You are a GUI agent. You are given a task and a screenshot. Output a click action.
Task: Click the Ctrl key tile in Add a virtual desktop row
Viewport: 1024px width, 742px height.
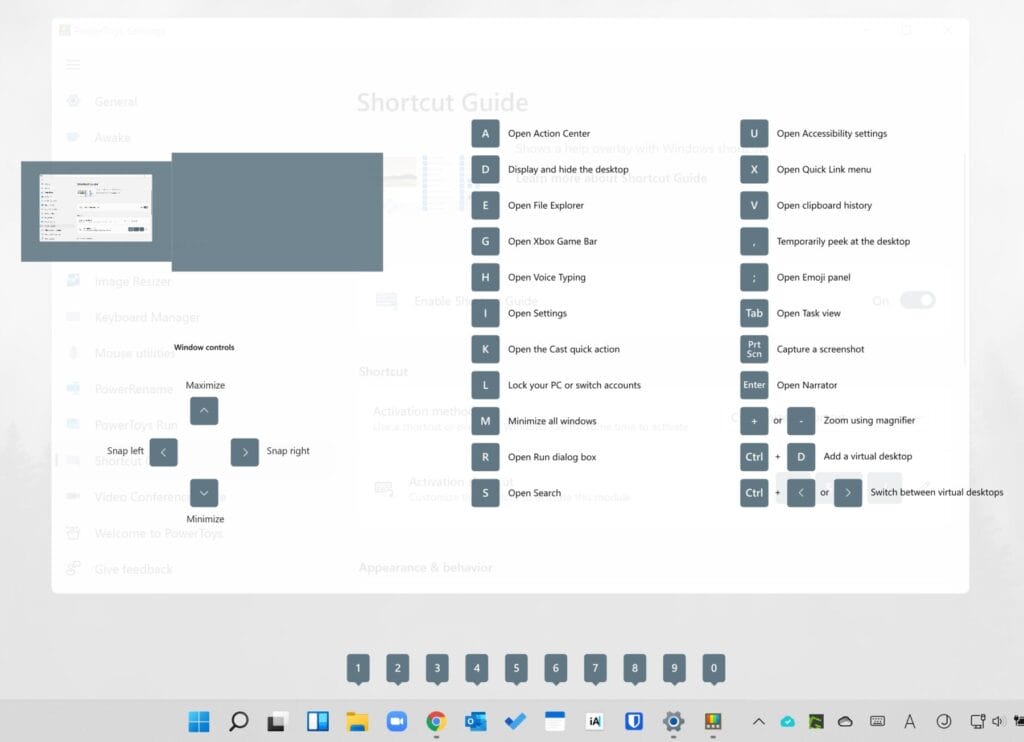[754, 457]
